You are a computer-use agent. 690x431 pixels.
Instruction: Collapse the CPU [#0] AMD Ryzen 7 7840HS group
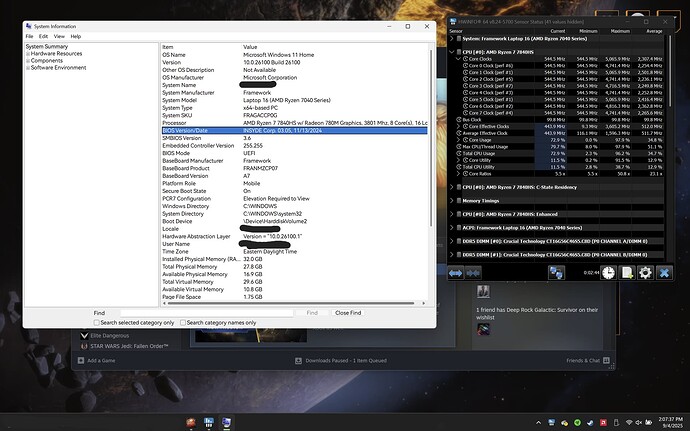pyautogui.click(x=451, y=52)
